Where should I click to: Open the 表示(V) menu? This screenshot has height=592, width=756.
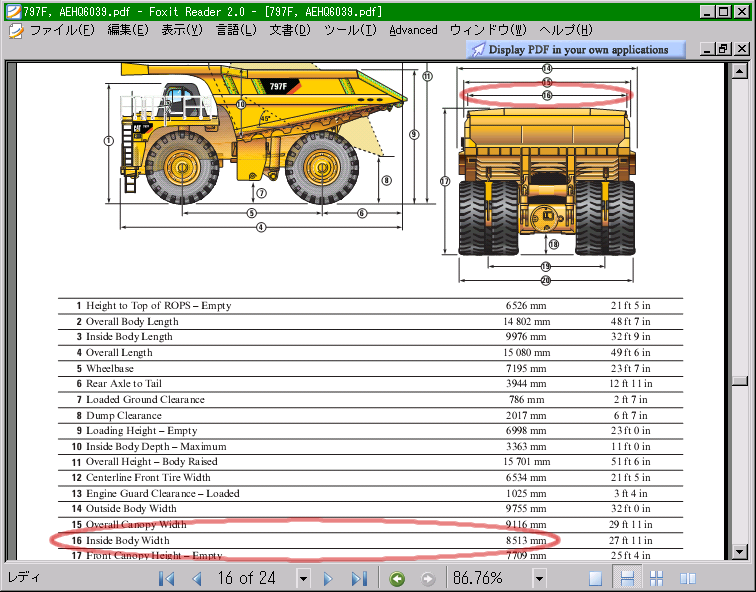[x=182, y=30]
